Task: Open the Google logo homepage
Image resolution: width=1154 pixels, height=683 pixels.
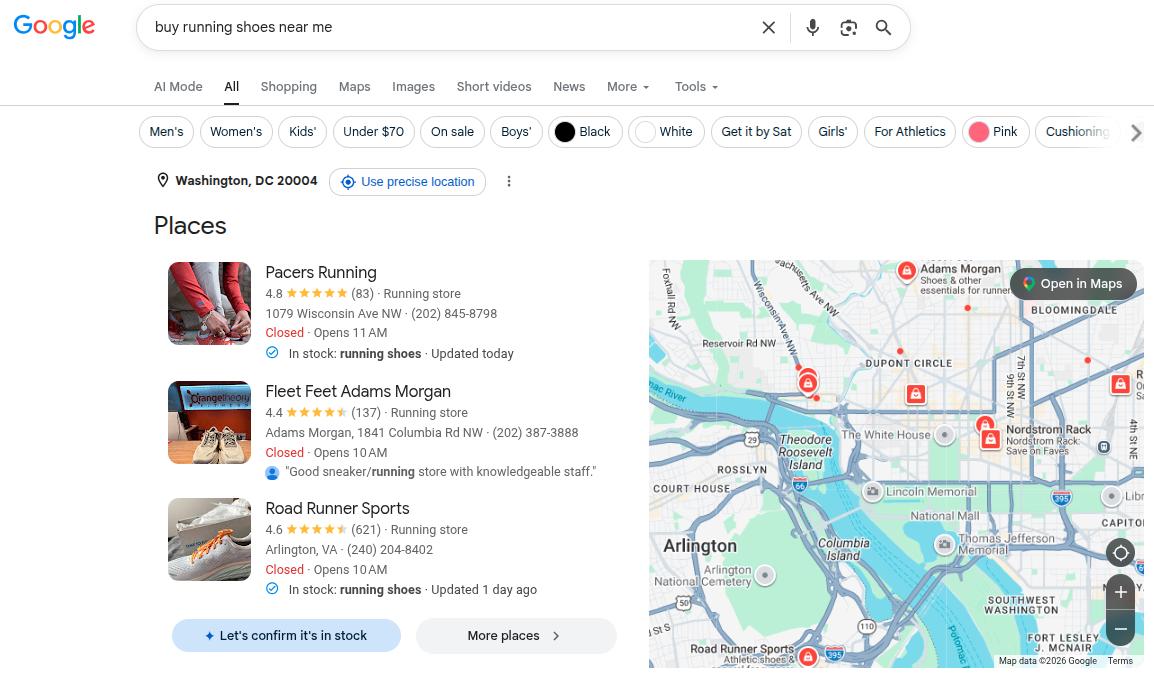Action: pos(54,26)
